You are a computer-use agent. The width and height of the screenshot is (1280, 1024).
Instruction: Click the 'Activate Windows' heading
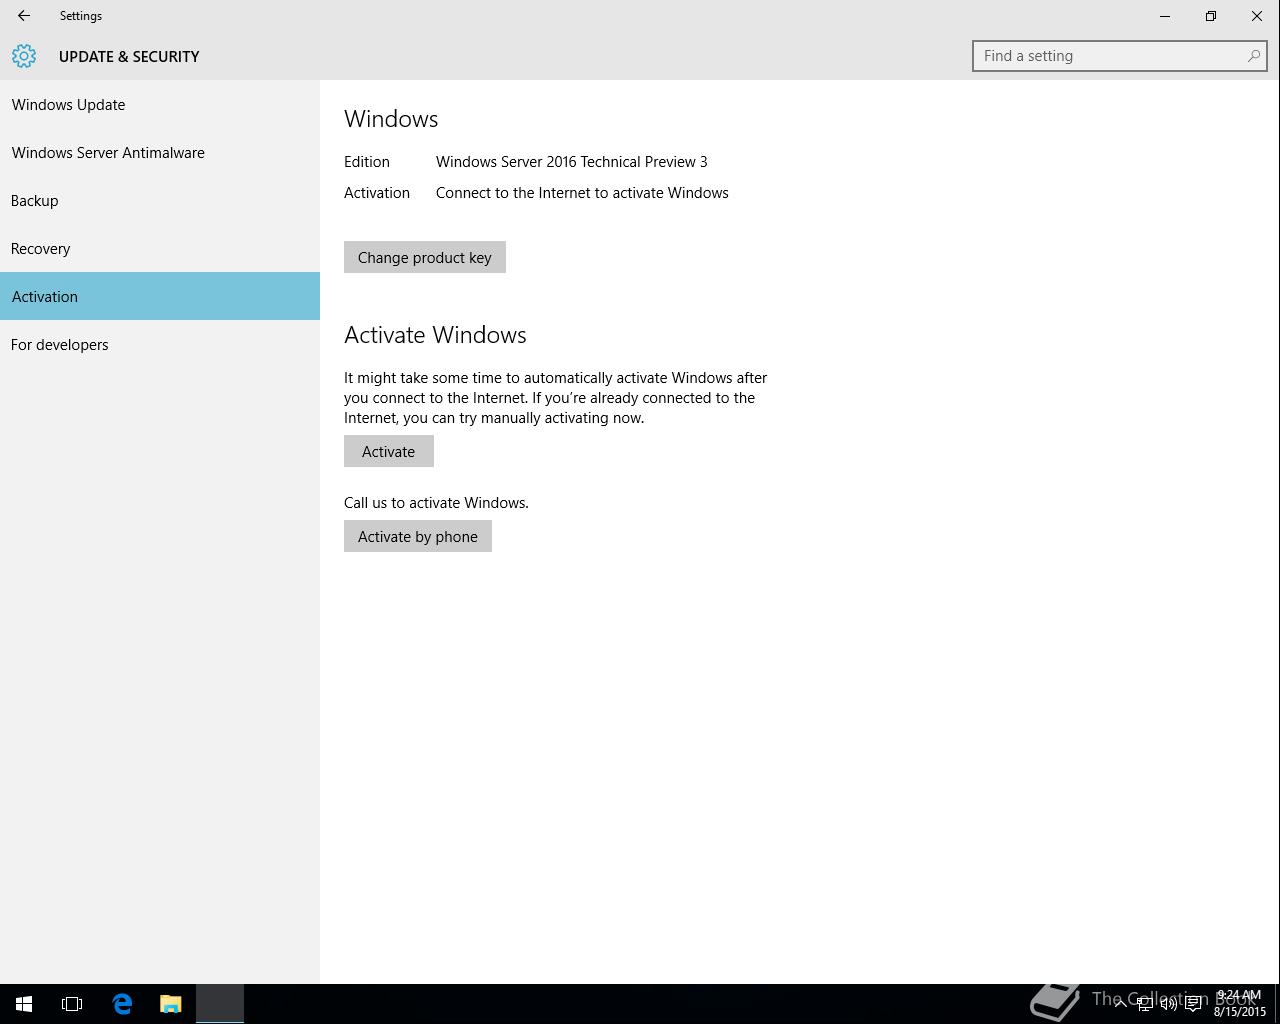pos(435,335)
